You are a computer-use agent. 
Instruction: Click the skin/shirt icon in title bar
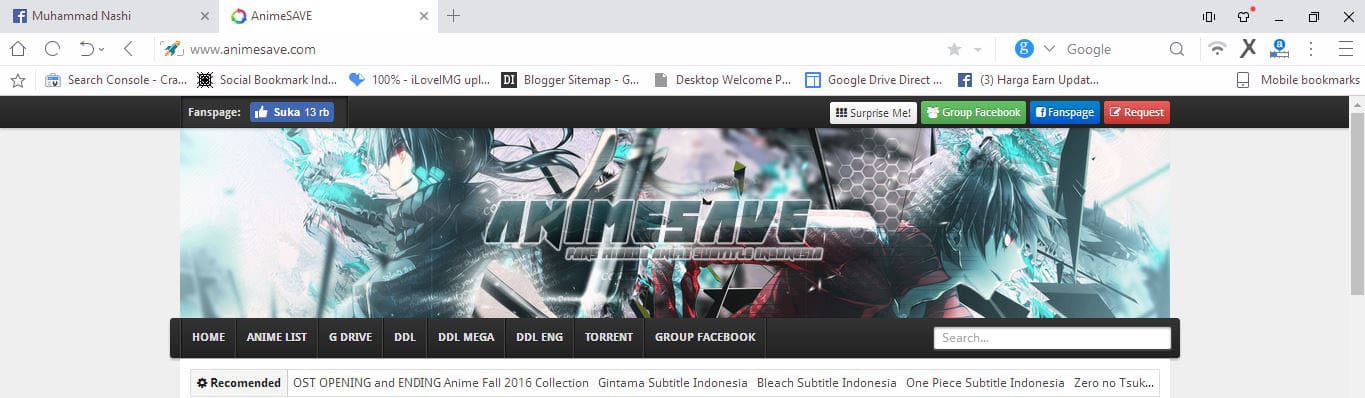[x=1244, y=15]
